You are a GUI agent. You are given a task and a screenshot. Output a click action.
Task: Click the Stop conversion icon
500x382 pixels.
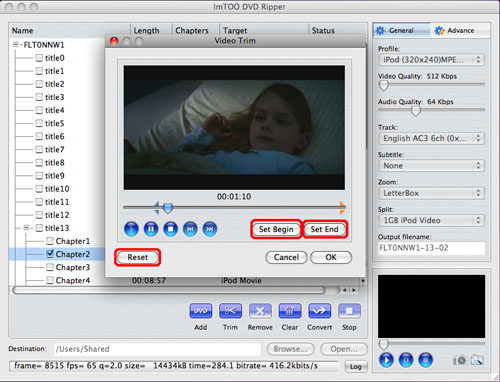pyautogui.click(x=349, y=311)
